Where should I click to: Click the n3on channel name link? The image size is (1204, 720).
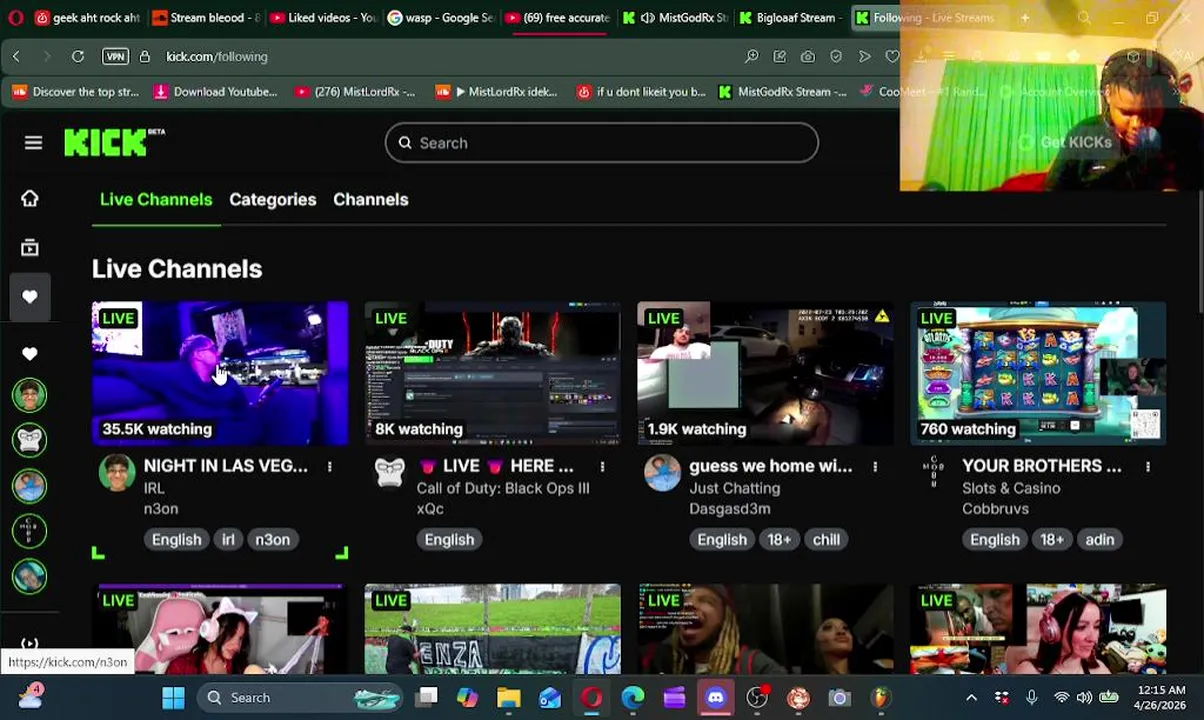point(161,508)
